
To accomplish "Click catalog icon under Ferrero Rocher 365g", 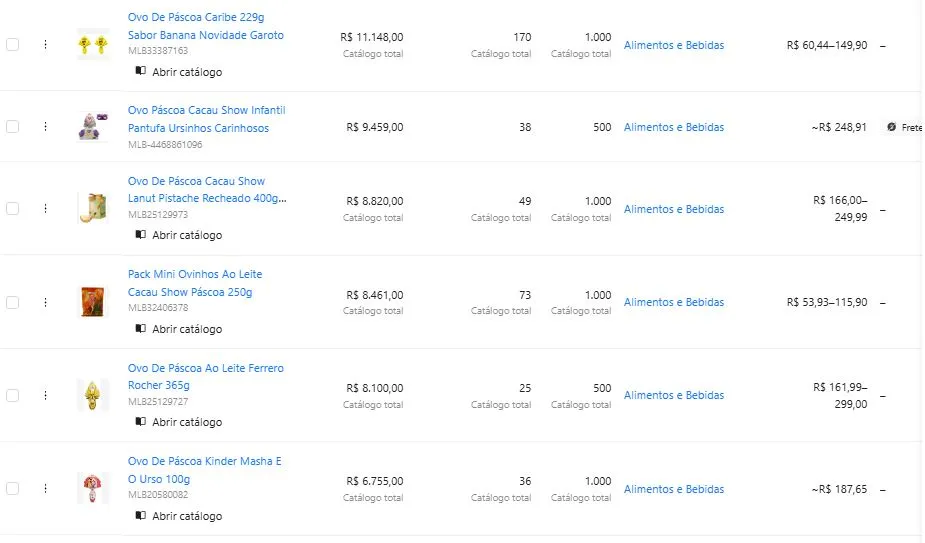I will point(141,422).
